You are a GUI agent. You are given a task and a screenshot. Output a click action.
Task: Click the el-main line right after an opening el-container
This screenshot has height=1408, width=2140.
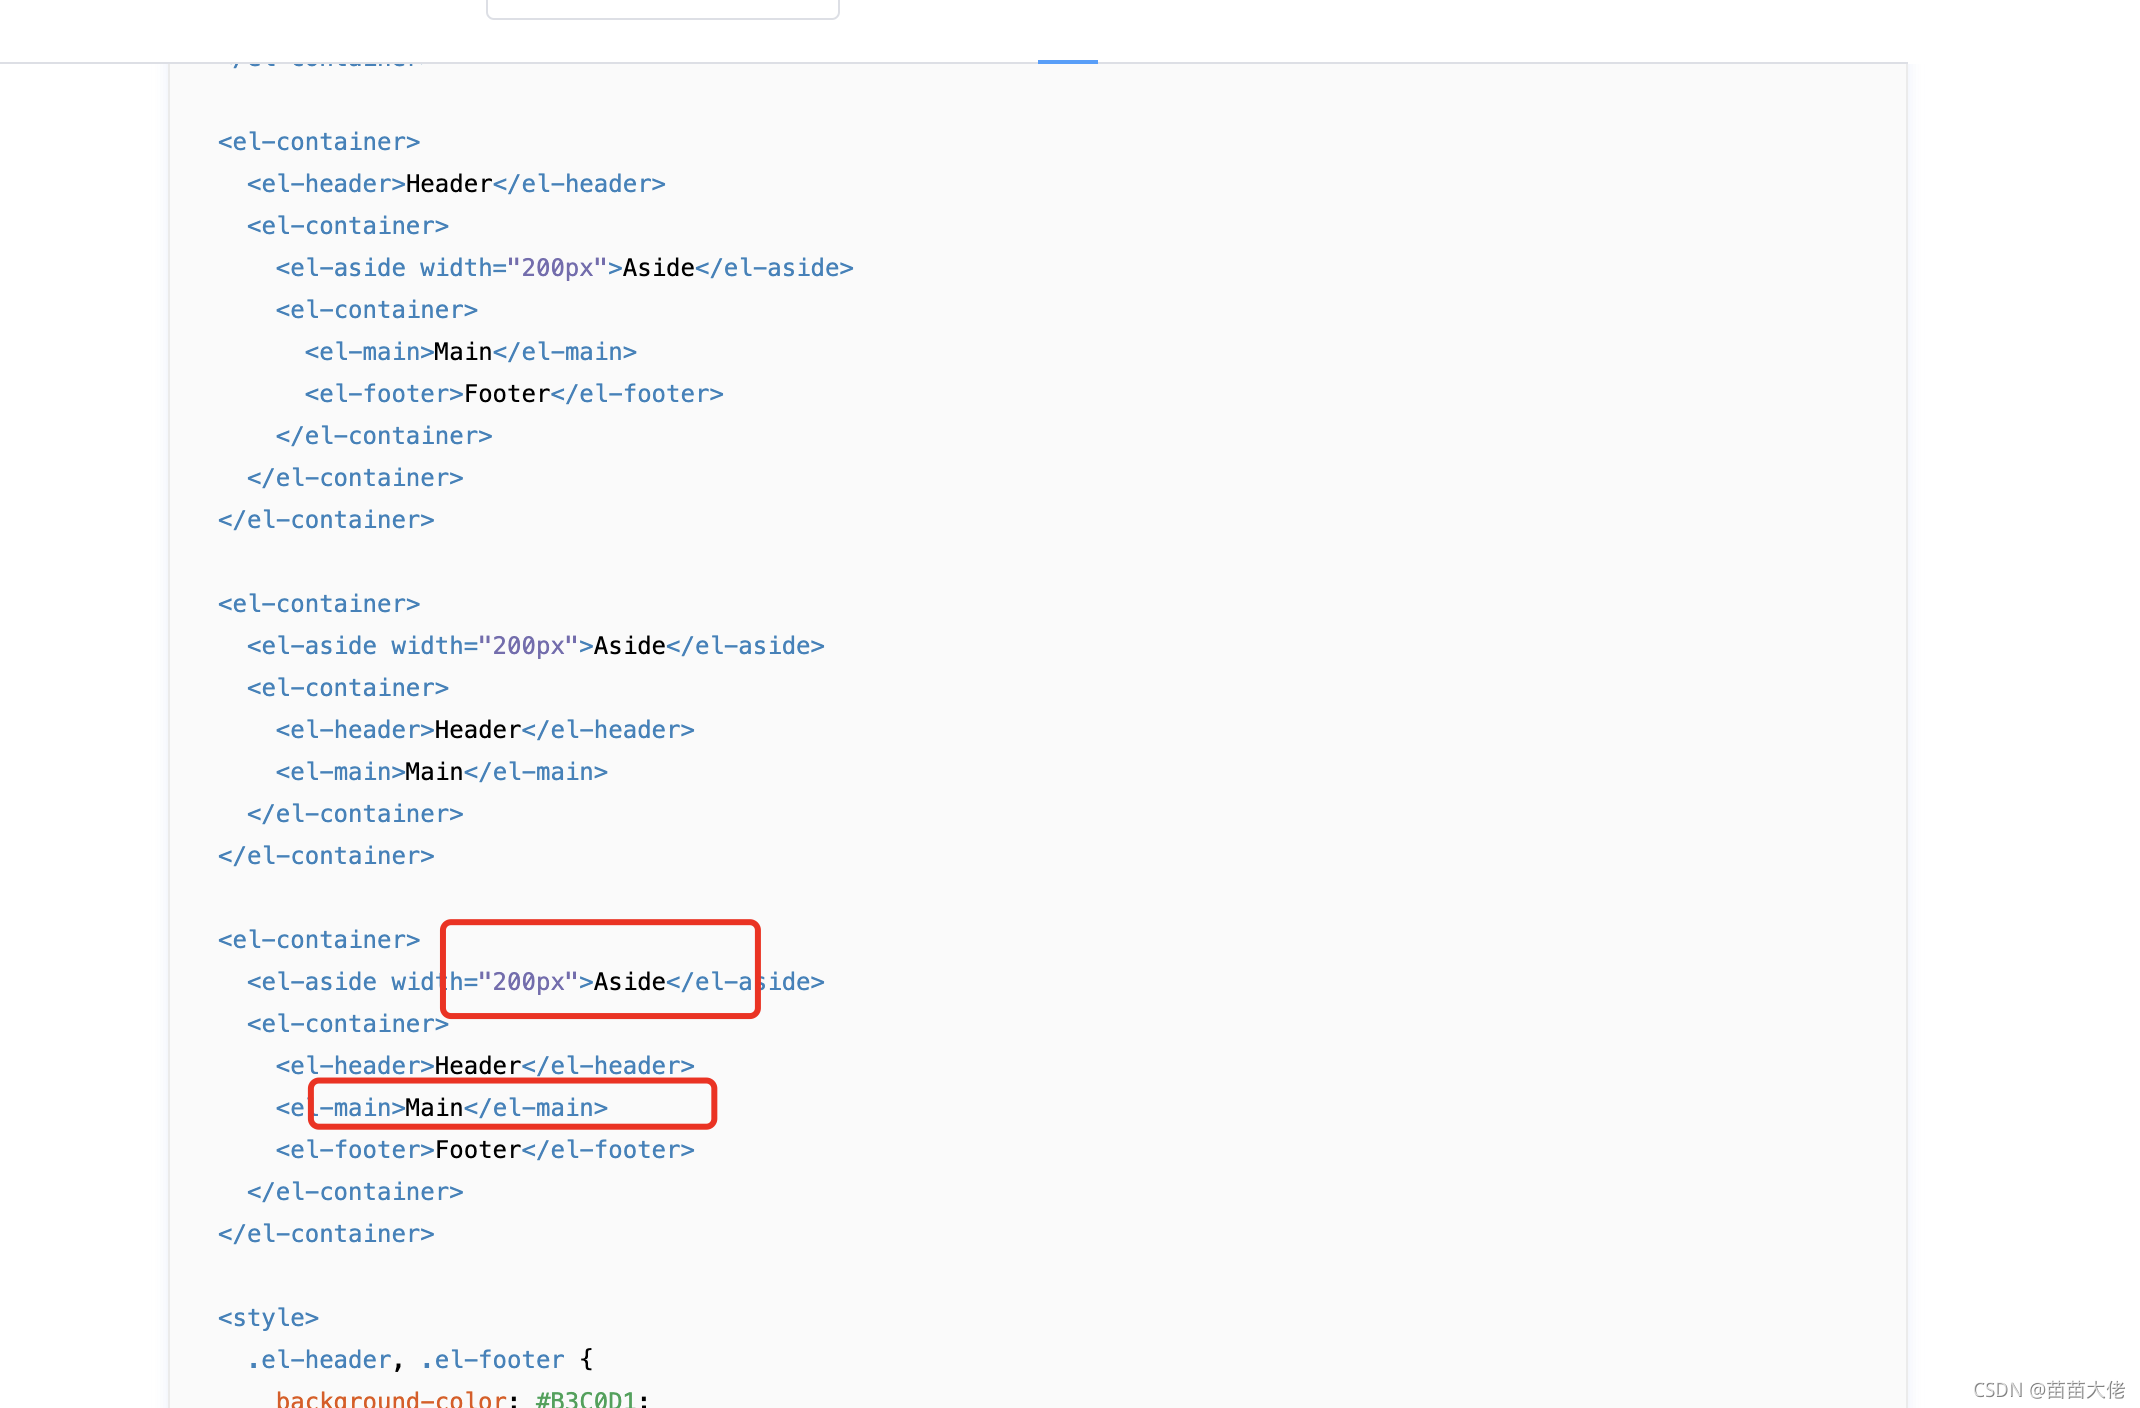471,352
